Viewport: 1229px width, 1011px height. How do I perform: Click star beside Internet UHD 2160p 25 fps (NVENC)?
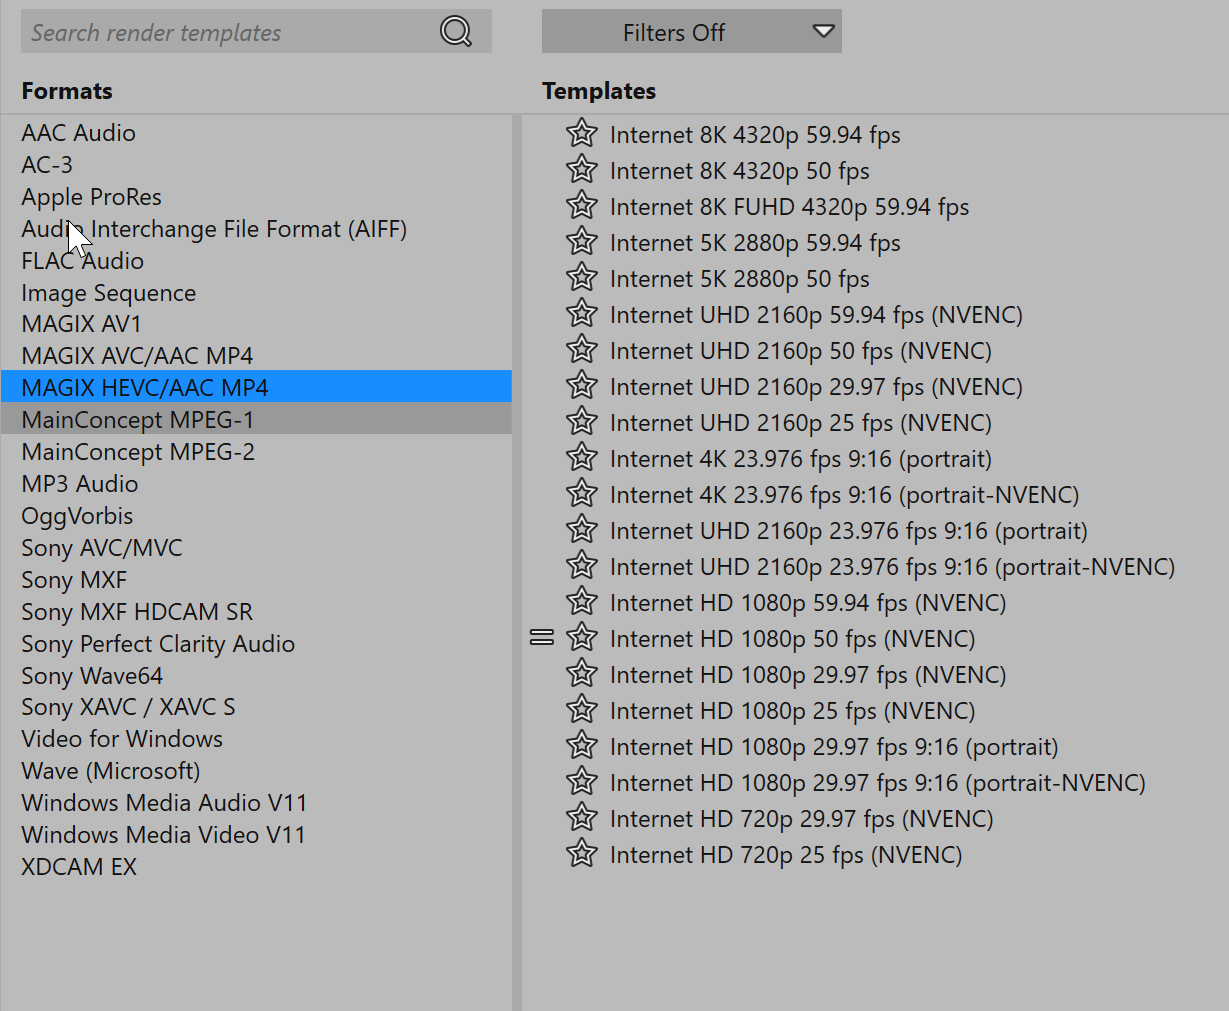click(x=581, y=422)
